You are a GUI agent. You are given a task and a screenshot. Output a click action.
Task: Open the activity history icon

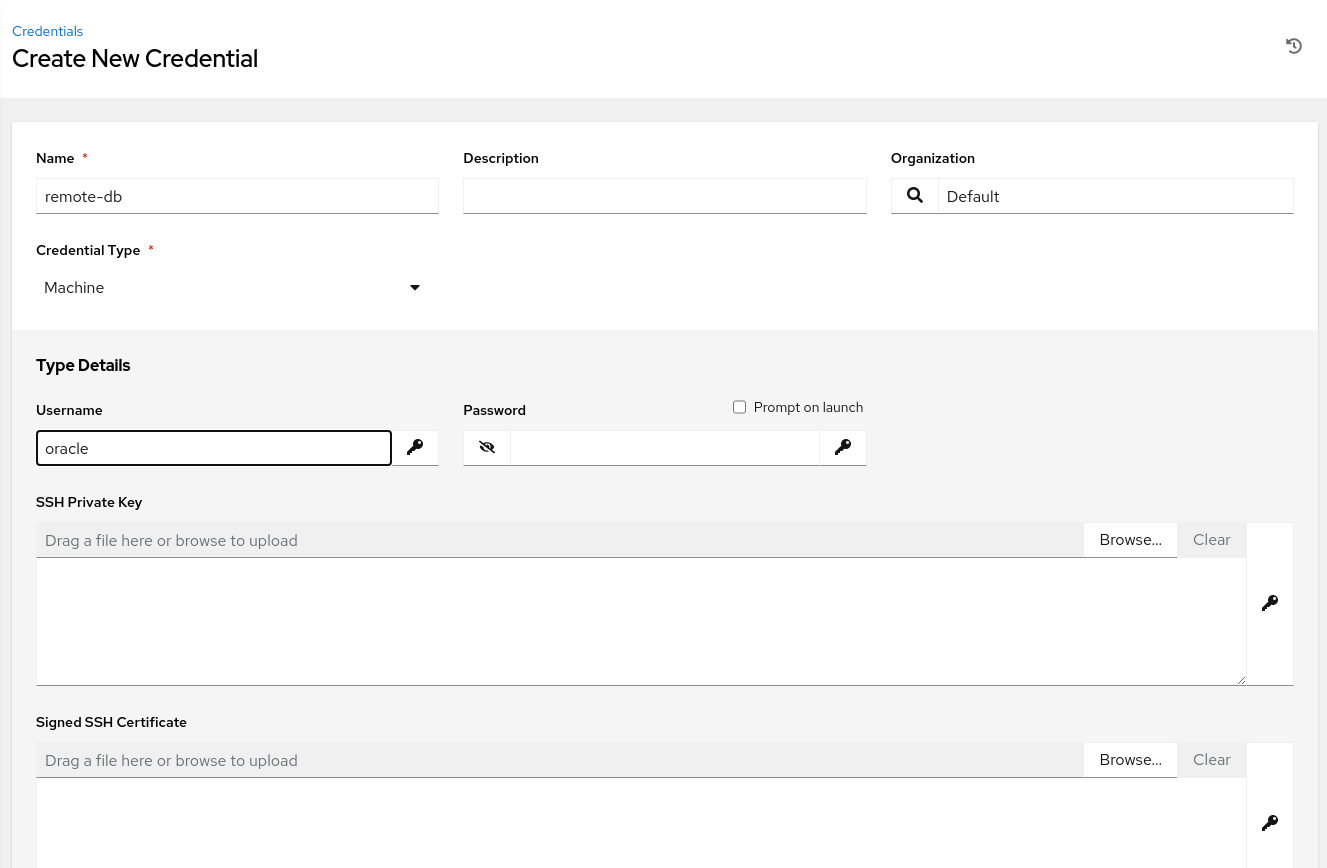[x=1293, y=46]
